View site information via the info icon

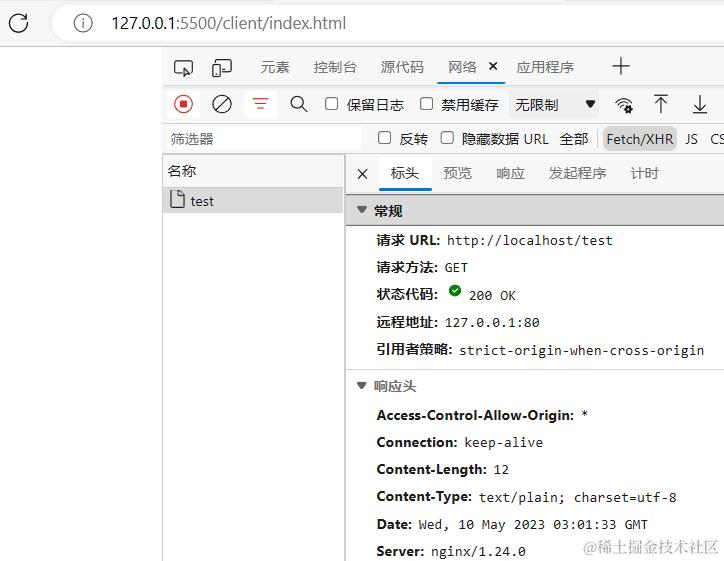[x=83, y=23]
